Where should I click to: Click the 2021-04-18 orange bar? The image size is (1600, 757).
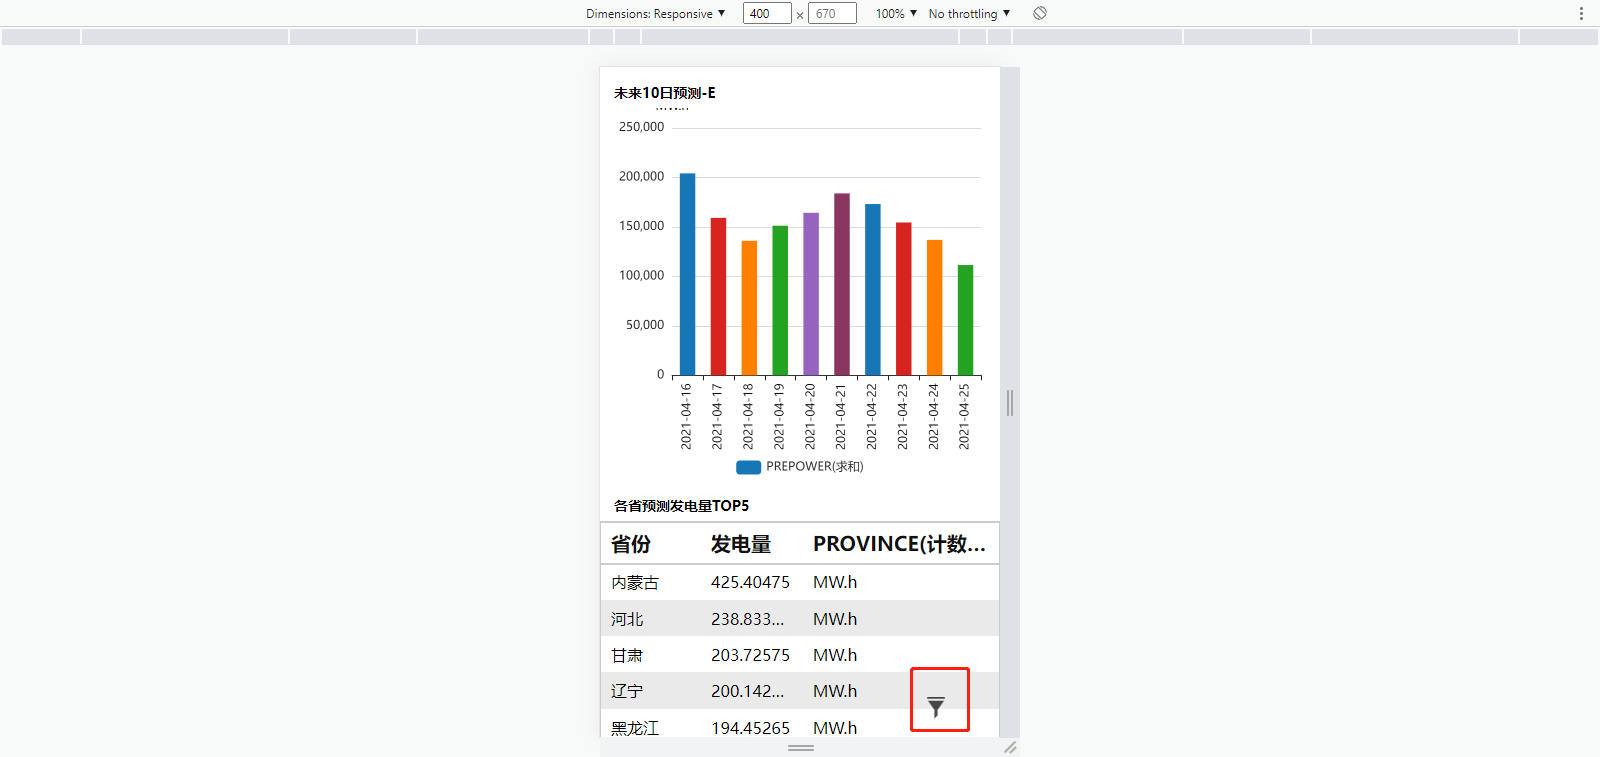[x=749, y=308]
